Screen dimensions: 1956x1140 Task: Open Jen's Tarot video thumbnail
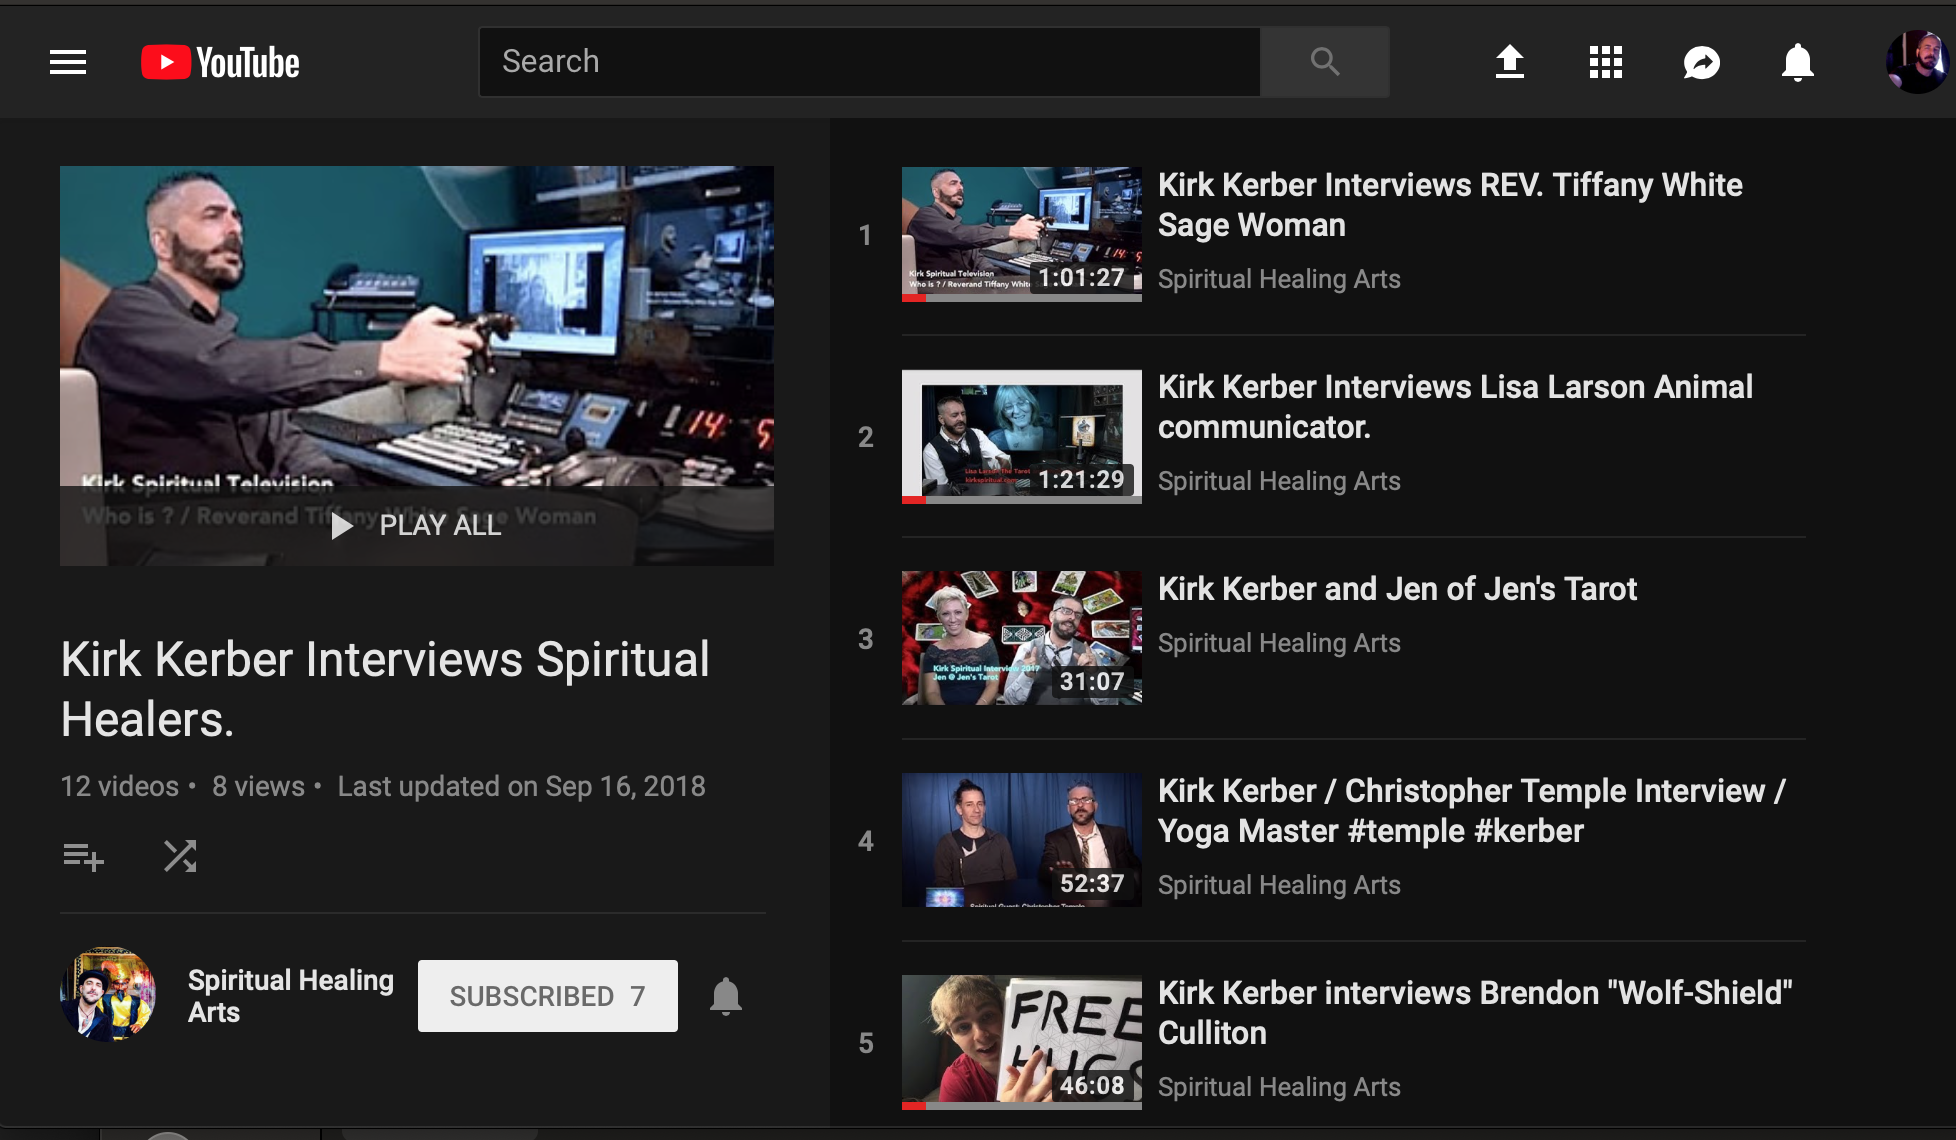pyautogui.click(x=1022, y=638)
